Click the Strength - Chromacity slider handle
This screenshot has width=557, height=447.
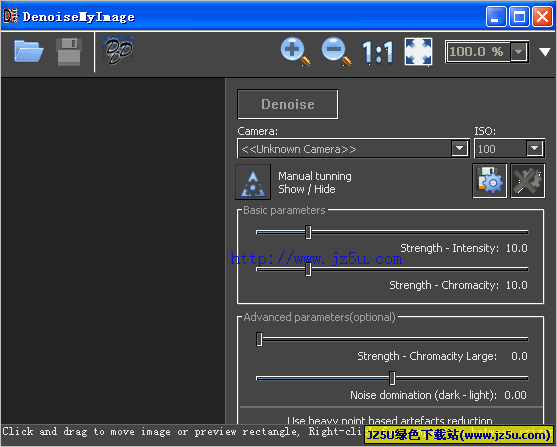[308, 269]
